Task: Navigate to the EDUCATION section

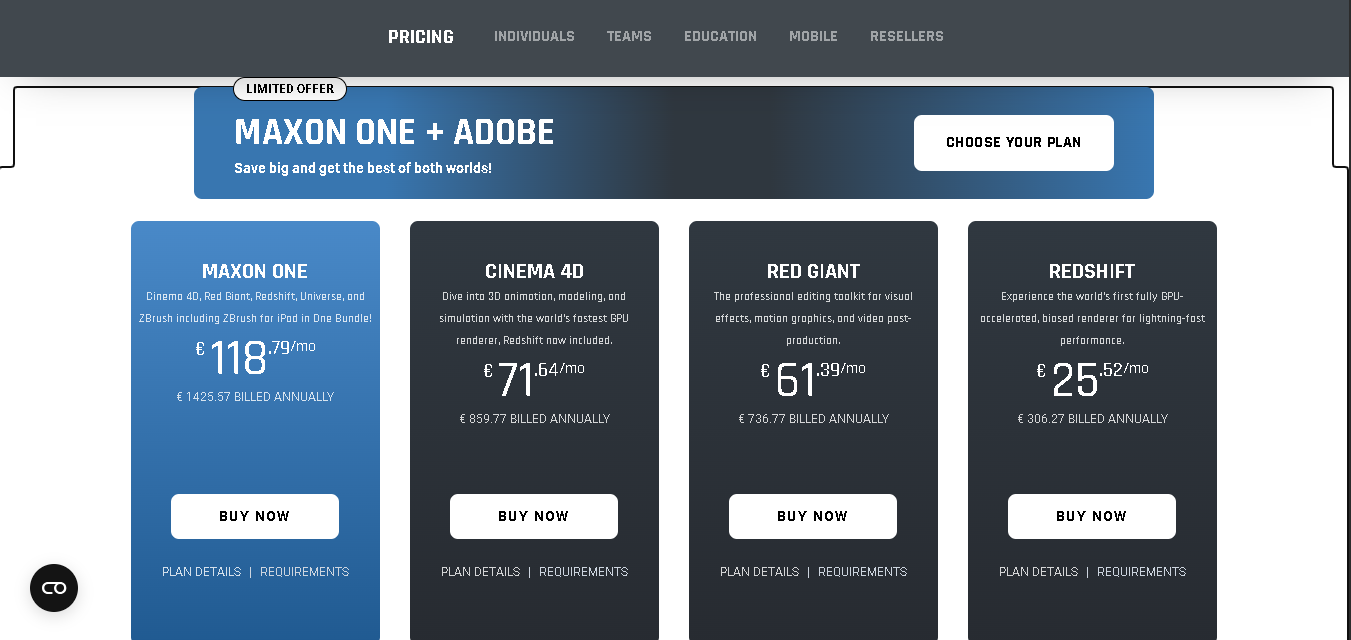Action: pyautogui.click(x=720, y=36)
